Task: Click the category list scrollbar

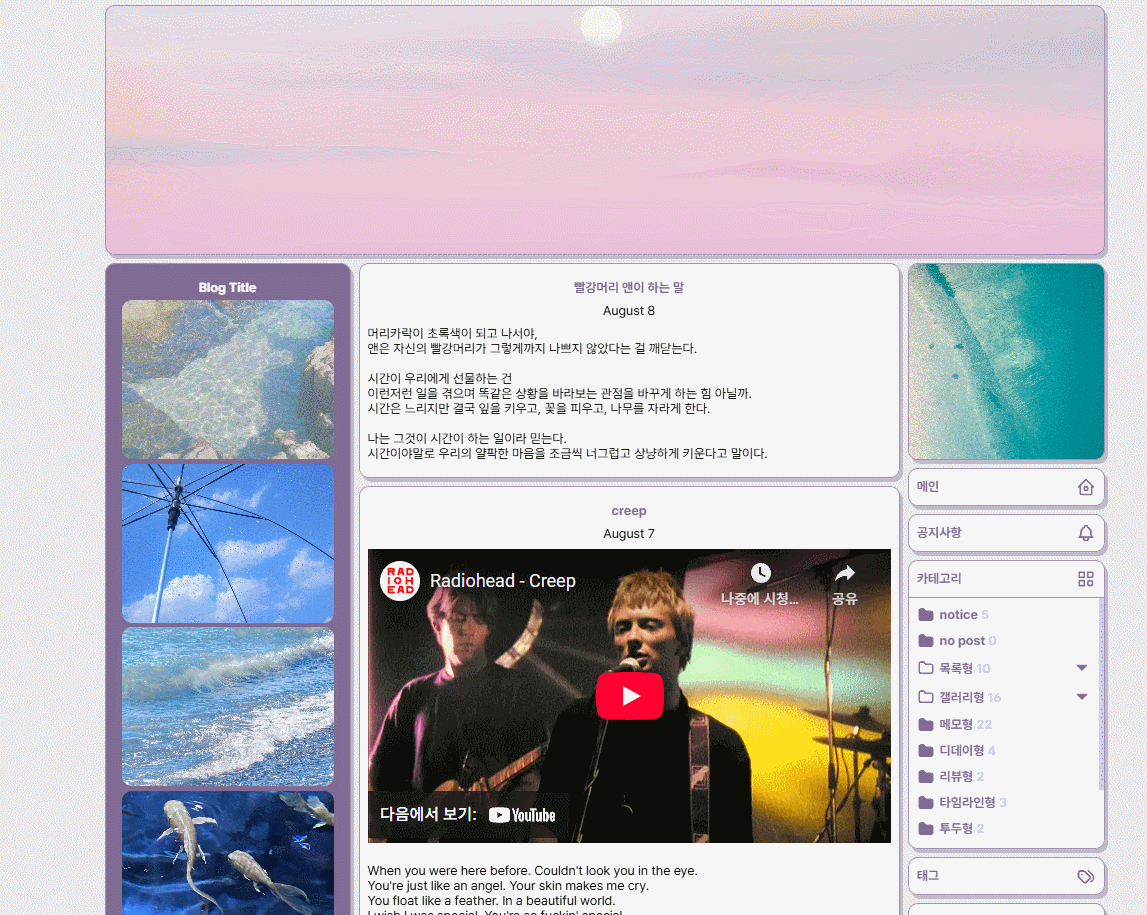Action: click(x=1101, y=693)
